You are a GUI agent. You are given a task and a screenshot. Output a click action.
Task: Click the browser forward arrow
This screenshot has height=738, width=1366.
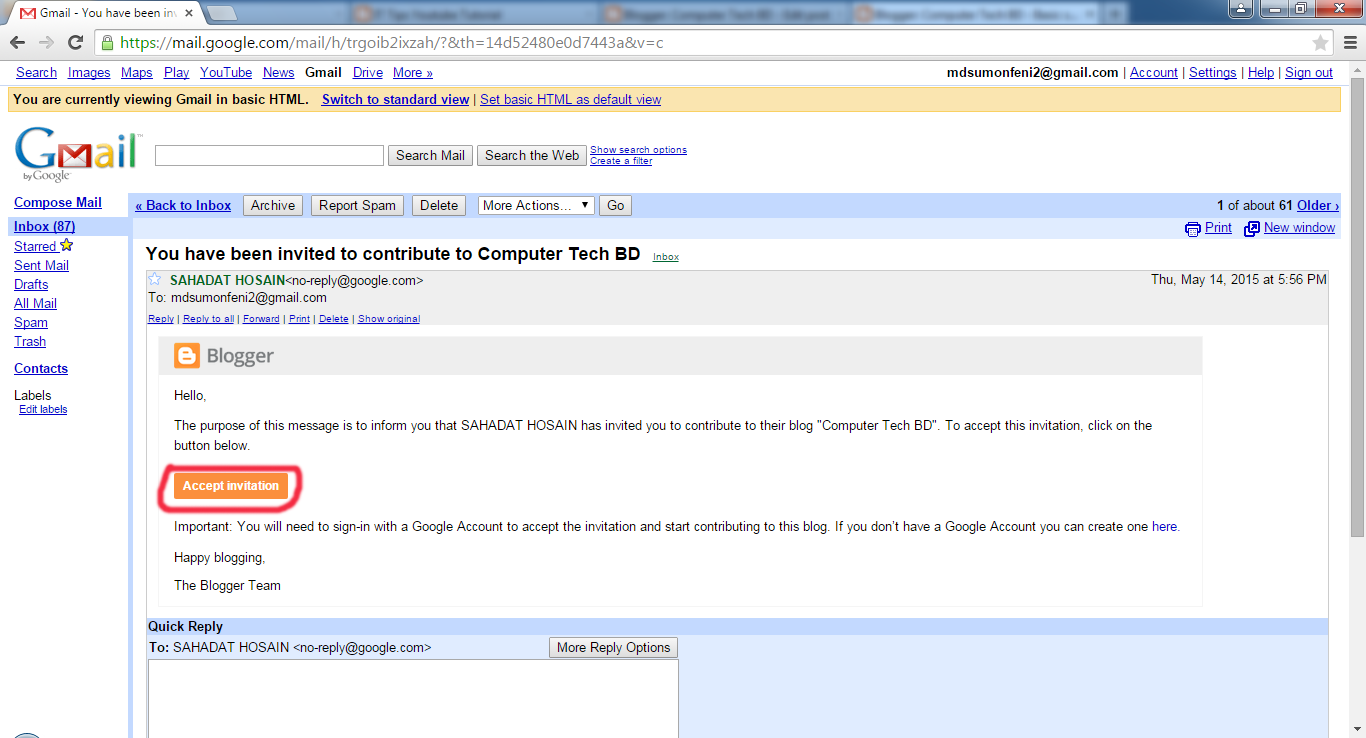pyautogui.click(x=46, y=43)
